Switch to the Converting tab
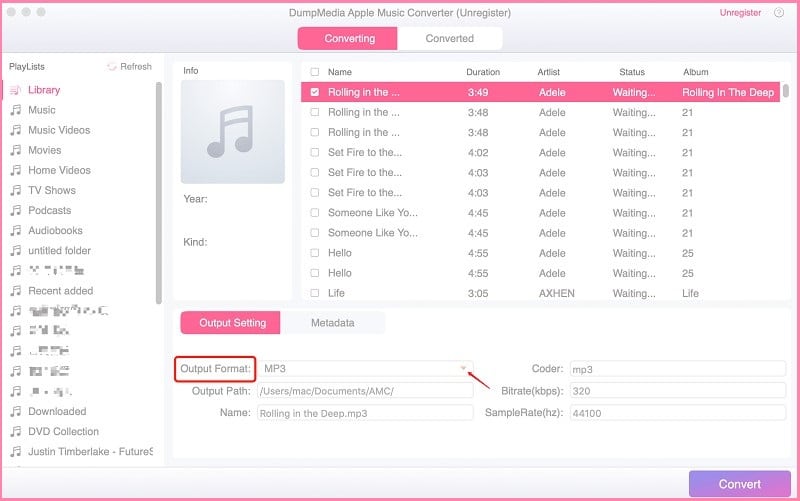Image resolution: width=800 pixels, height=501 pixels. pos(347,39)
